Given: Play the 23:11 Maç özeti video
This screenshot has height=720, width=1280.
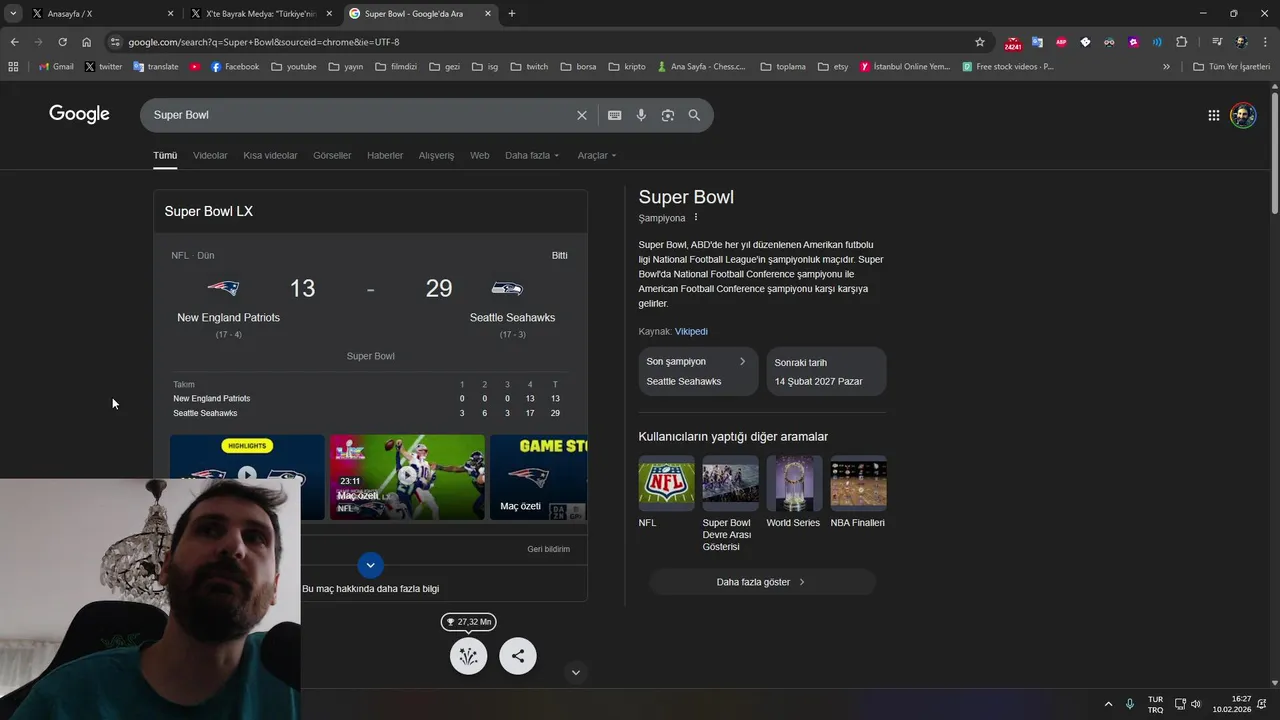Looking at the screenshot, I should click(407, 477).
